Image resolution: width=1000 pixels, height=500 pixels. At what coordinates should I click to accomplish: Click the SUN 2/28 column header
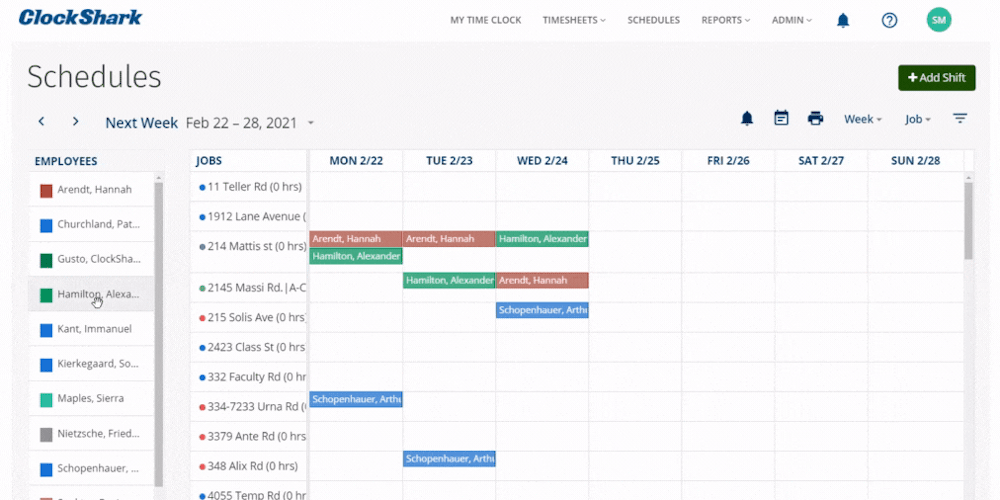(915, 161)
